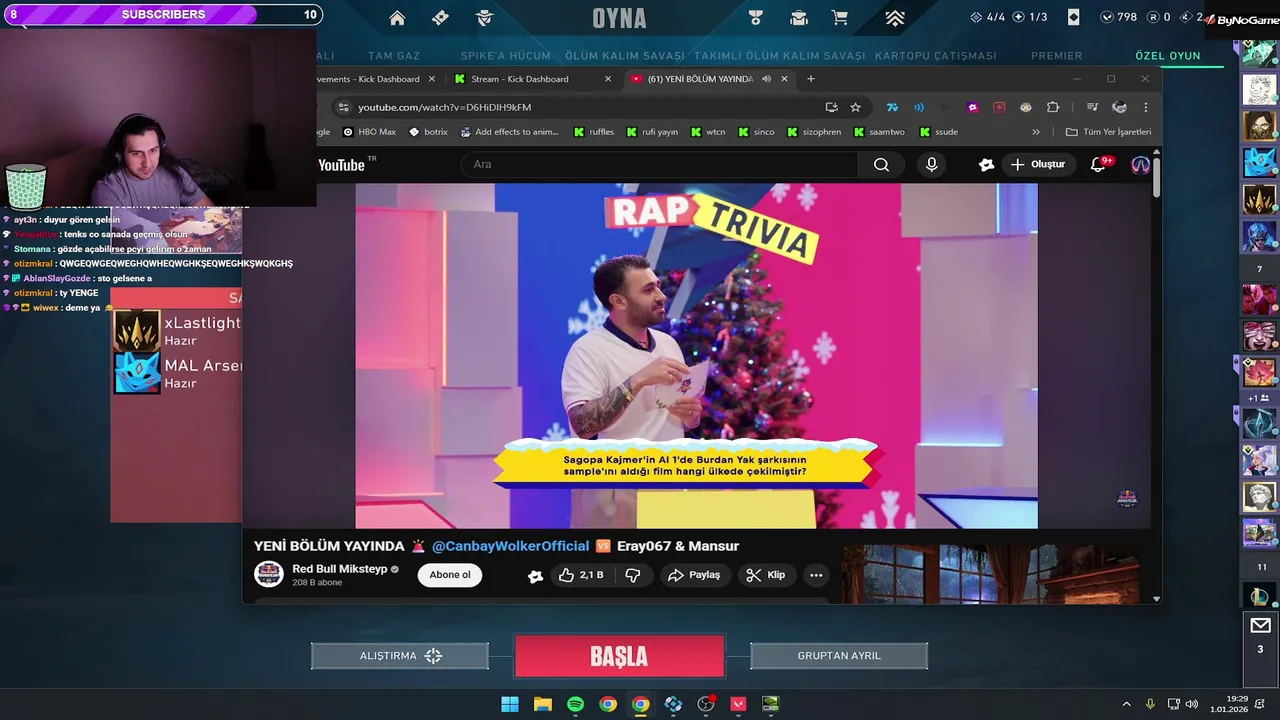This screenshot has height=720, width=1280.
Task: Select KARTOPU ÇATIŞMASI mode tab
Action: click(x=935, y=56)
